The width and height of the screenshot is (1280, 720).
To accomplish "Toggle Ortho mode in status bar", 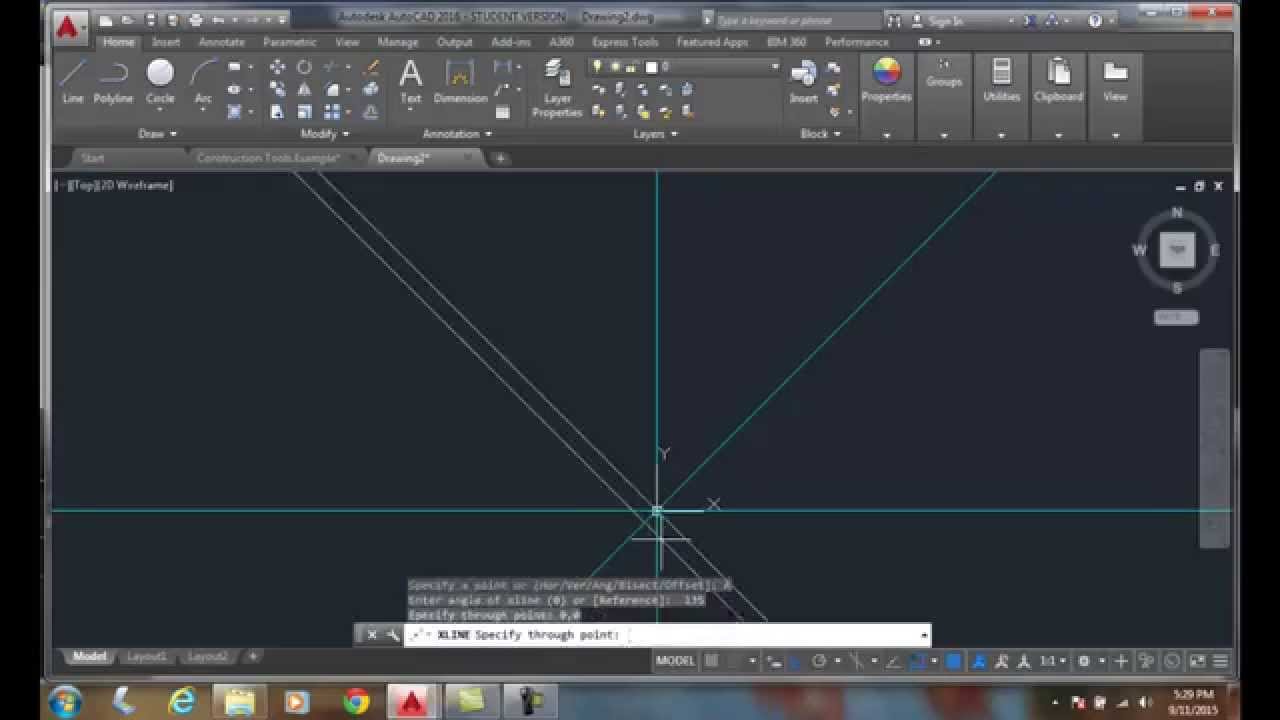I will click(x=797, y=661).
